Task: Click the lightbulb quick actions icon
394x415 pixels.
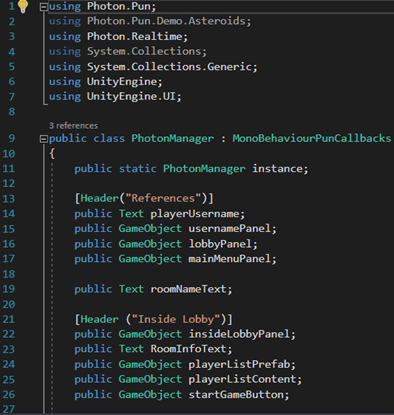Action: (x=23, y=7)
